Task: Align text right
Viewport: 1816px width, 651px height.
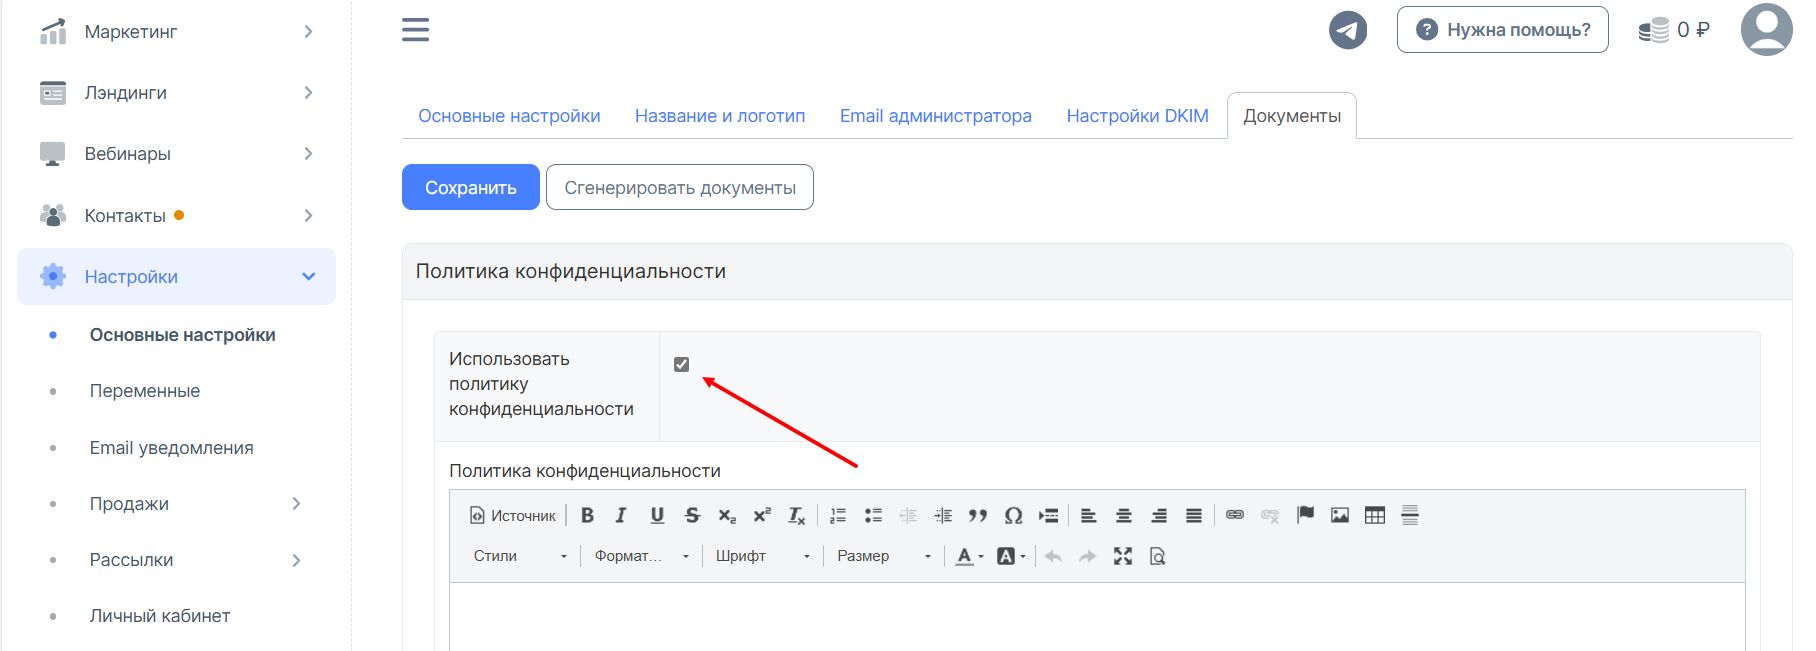Action: click(1159, 515)
